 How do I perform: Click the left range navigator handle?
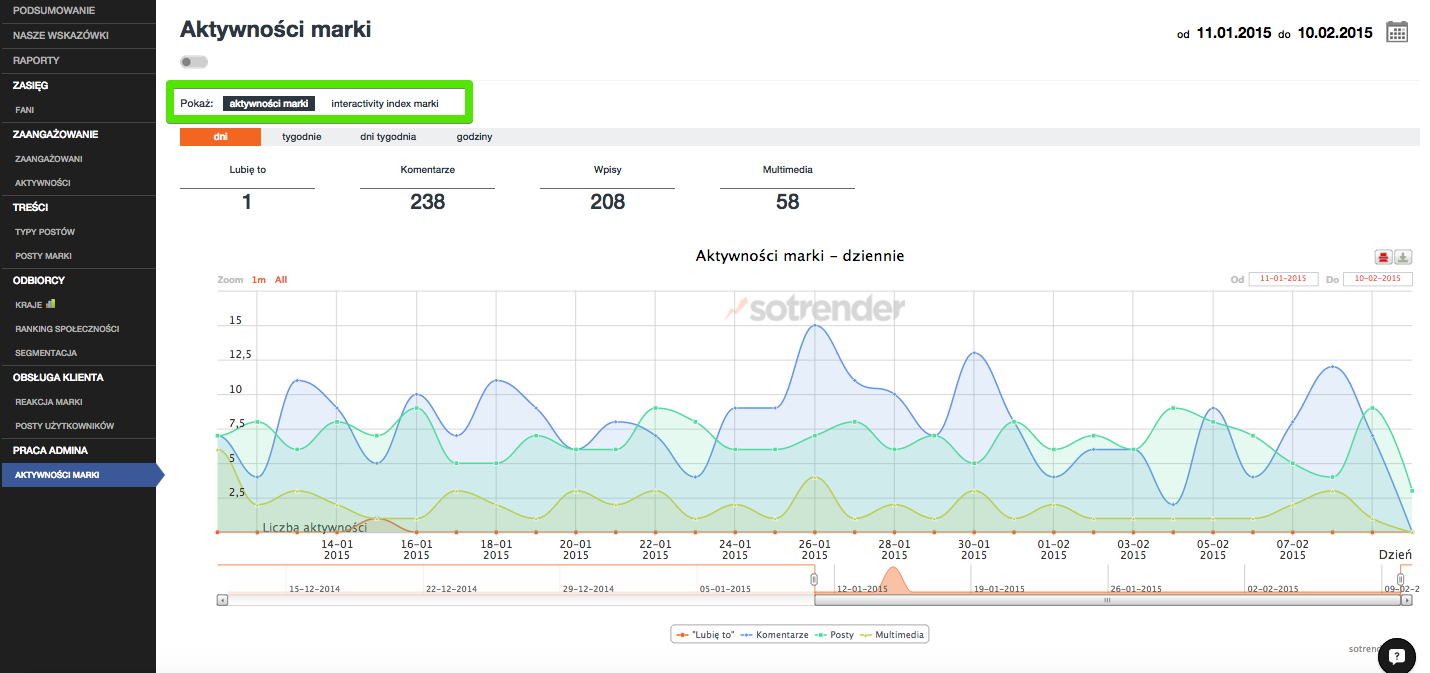click(814, 579)
